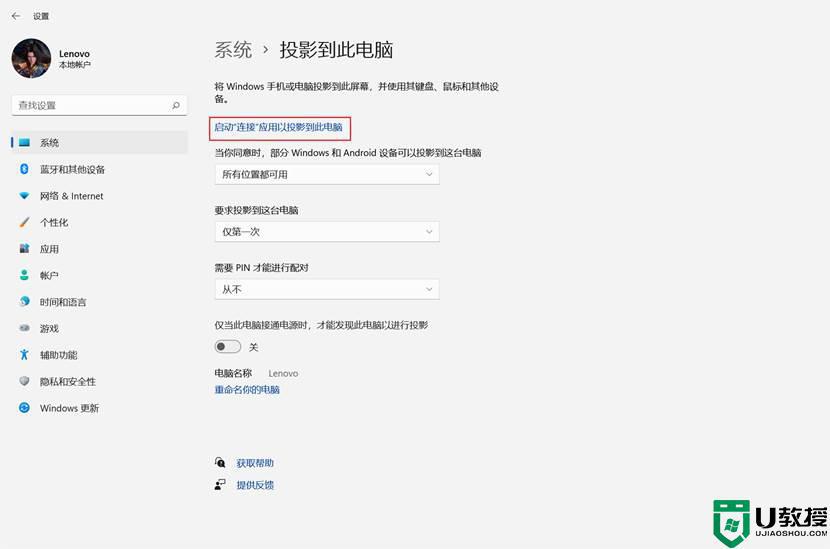This screenshot has height=549, width=830.
Task: Click the 电脑名称 Lenovo value
Action: tap(283, 373)
